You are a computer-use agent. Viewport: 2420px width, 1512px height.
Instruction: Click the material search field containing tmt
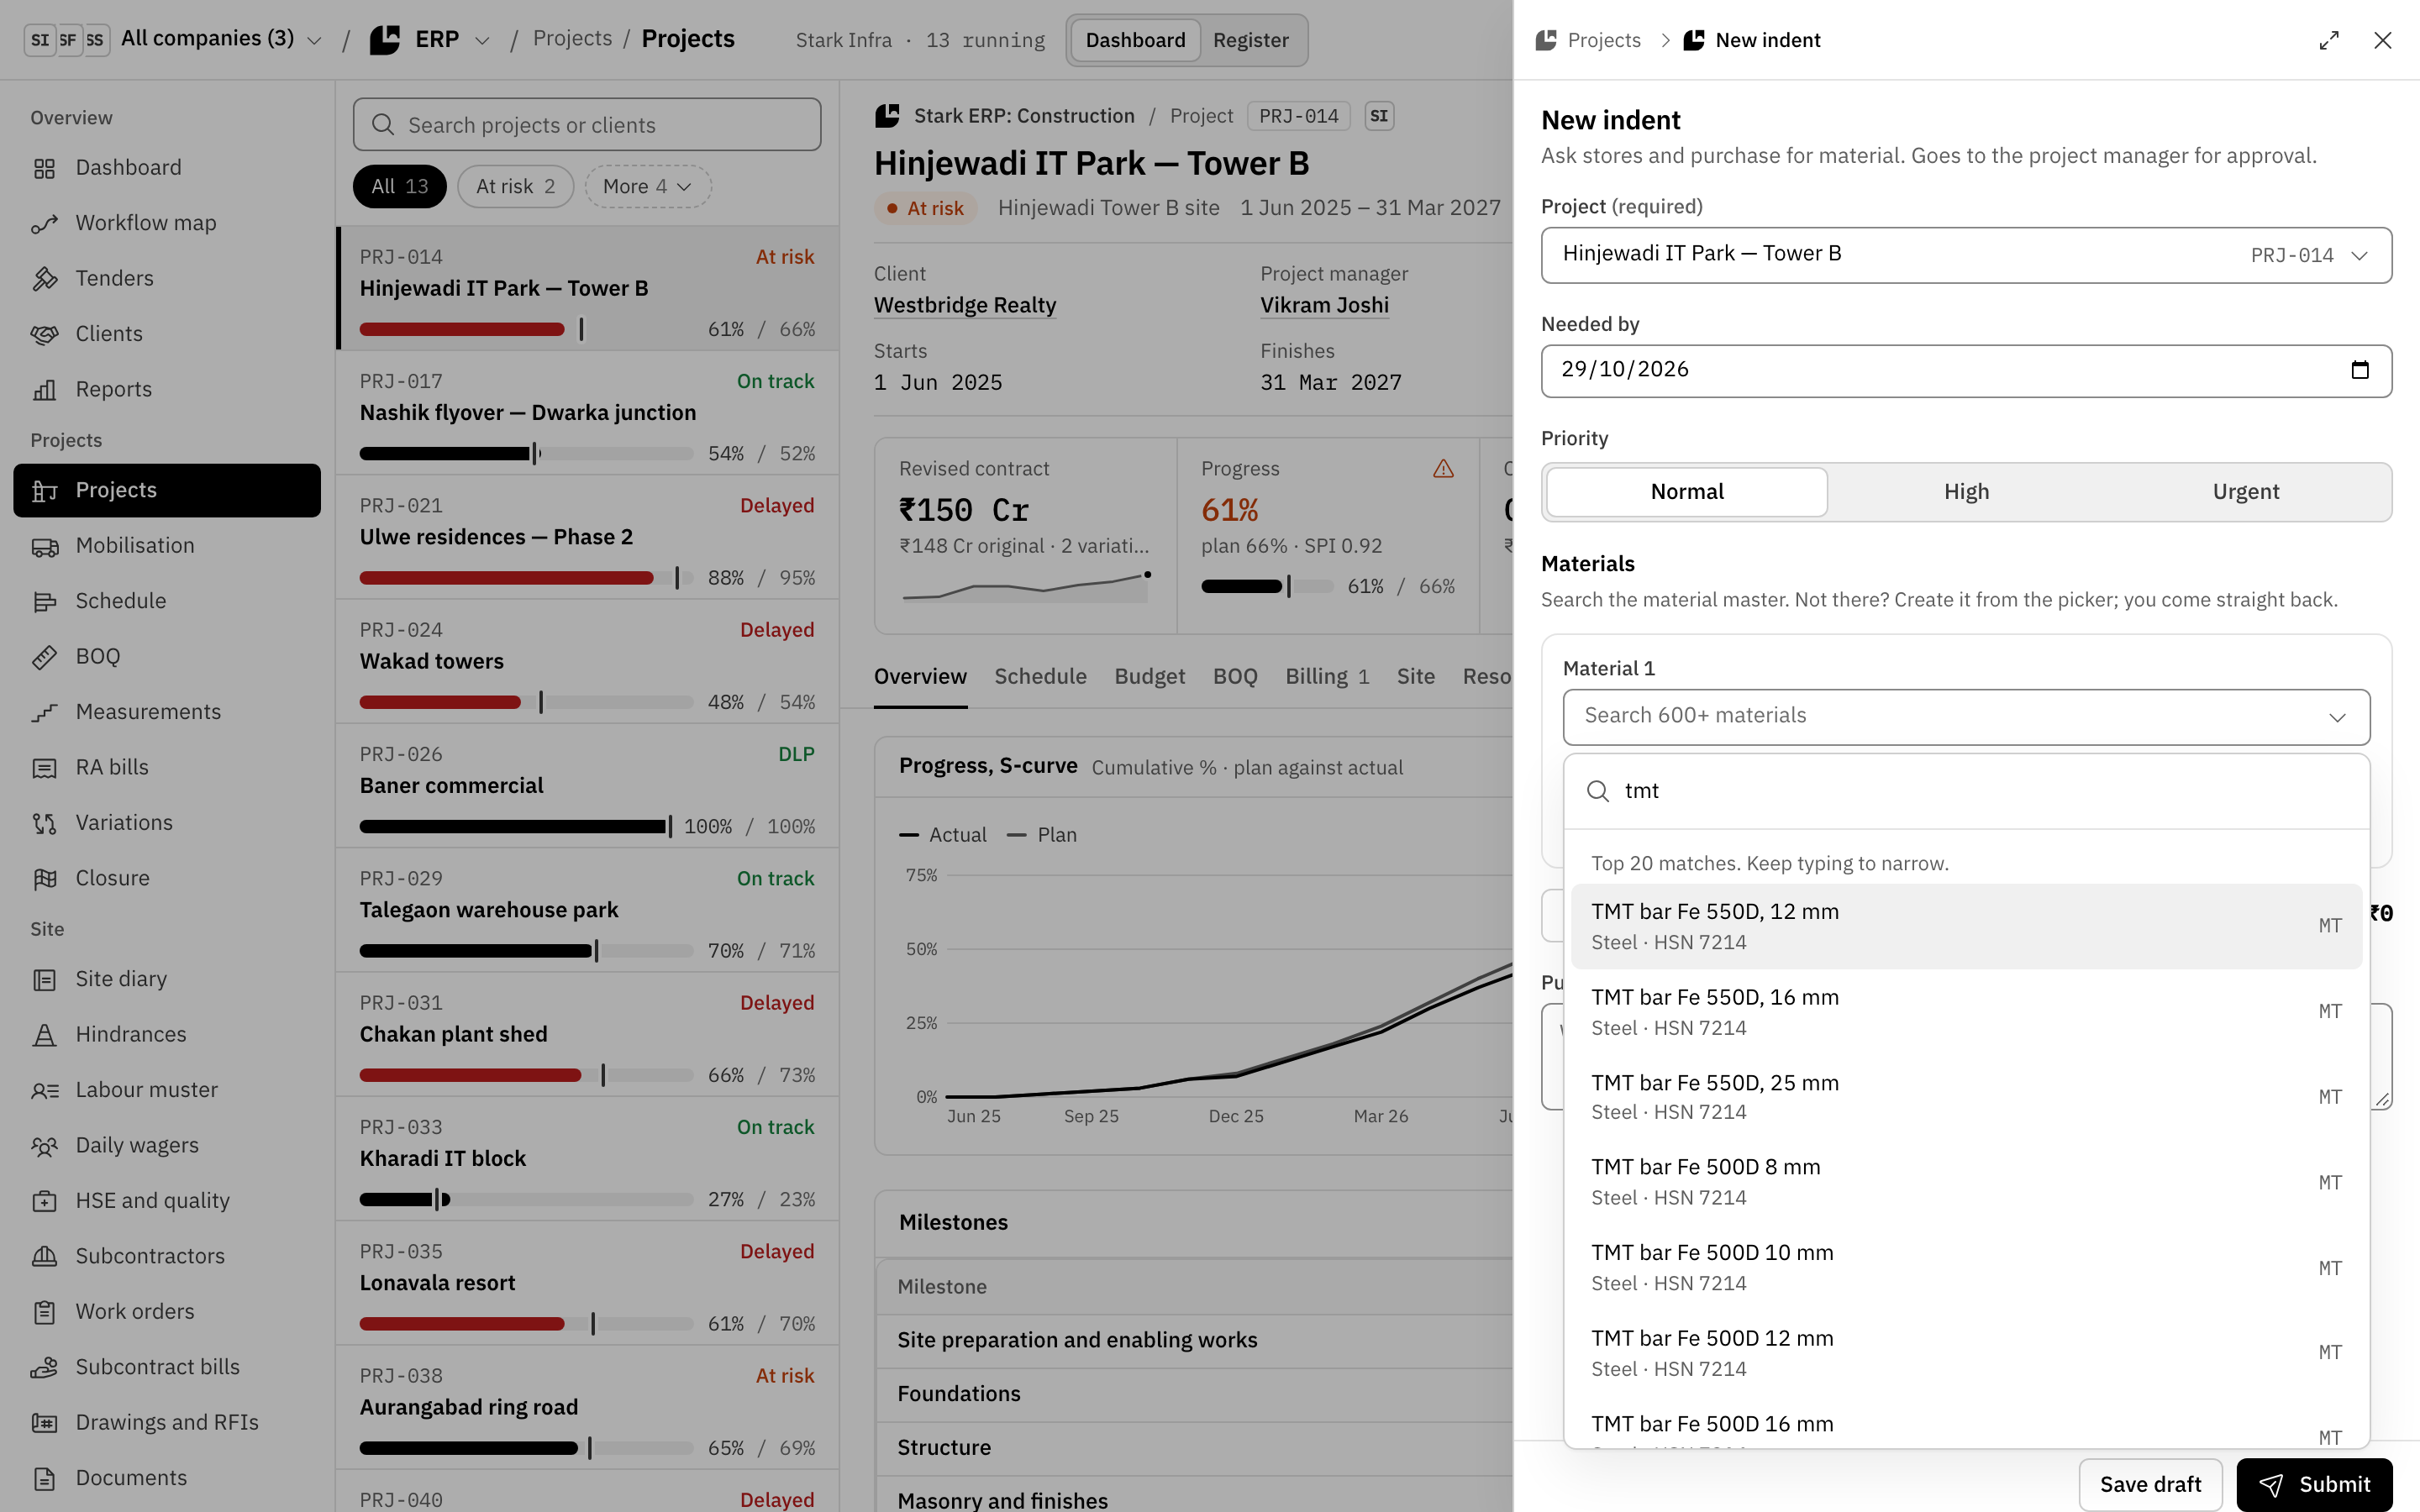click(x=1966, y=792)
